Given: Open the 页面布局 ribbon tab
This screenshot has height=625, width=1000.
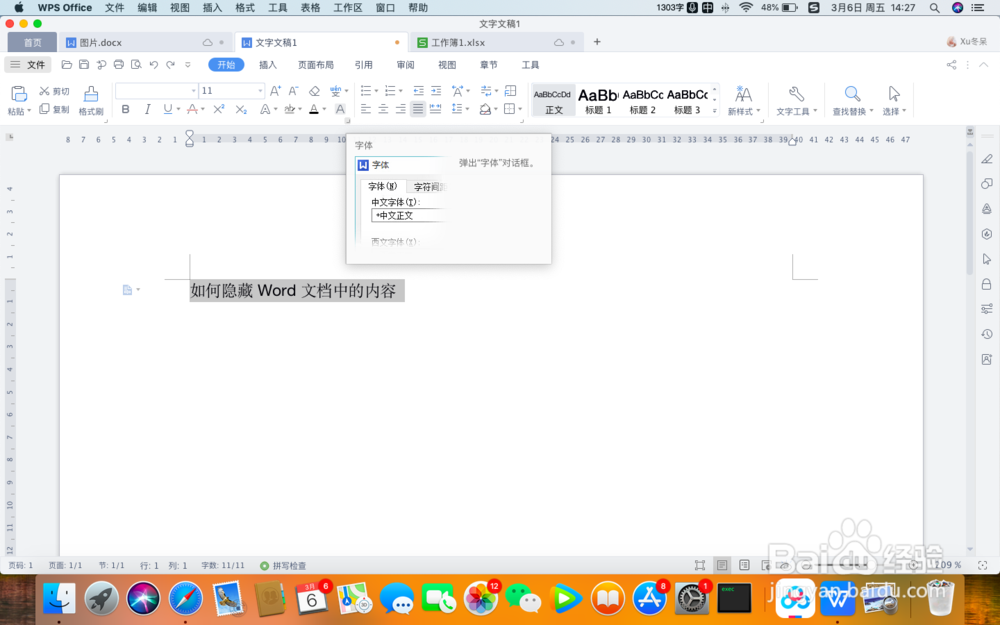Looking at the screenshot, I should click(x=316, y=64).
